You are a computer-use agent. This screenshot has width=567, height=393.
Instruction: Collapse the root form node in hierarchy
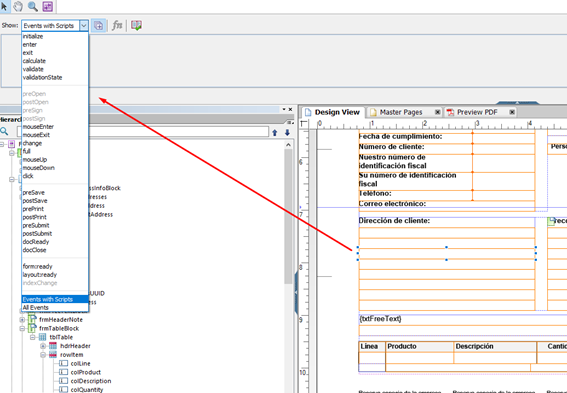pos(2,144)
